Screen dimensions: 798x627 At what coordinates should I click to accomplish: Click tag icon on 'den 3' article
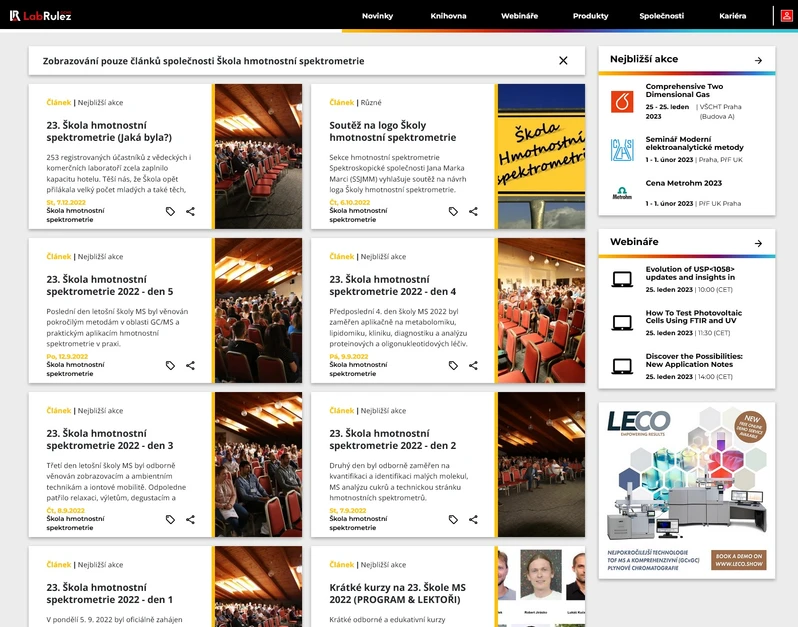(x=170, y=519)
